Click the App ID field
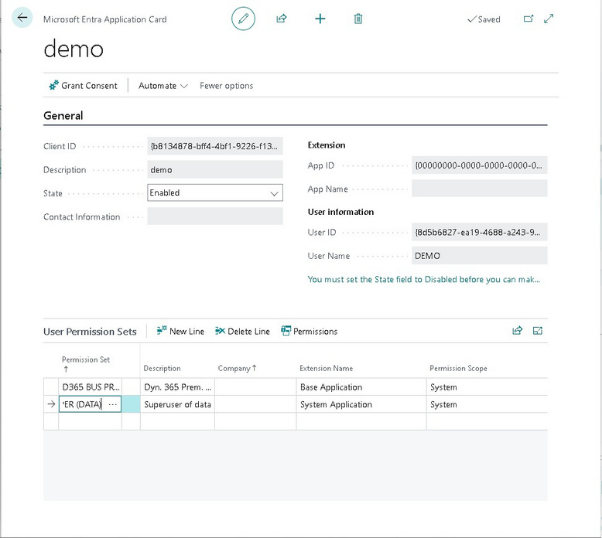Image resolution: width=602 pixels, height=538 pixels. click(x=480, y=166)
